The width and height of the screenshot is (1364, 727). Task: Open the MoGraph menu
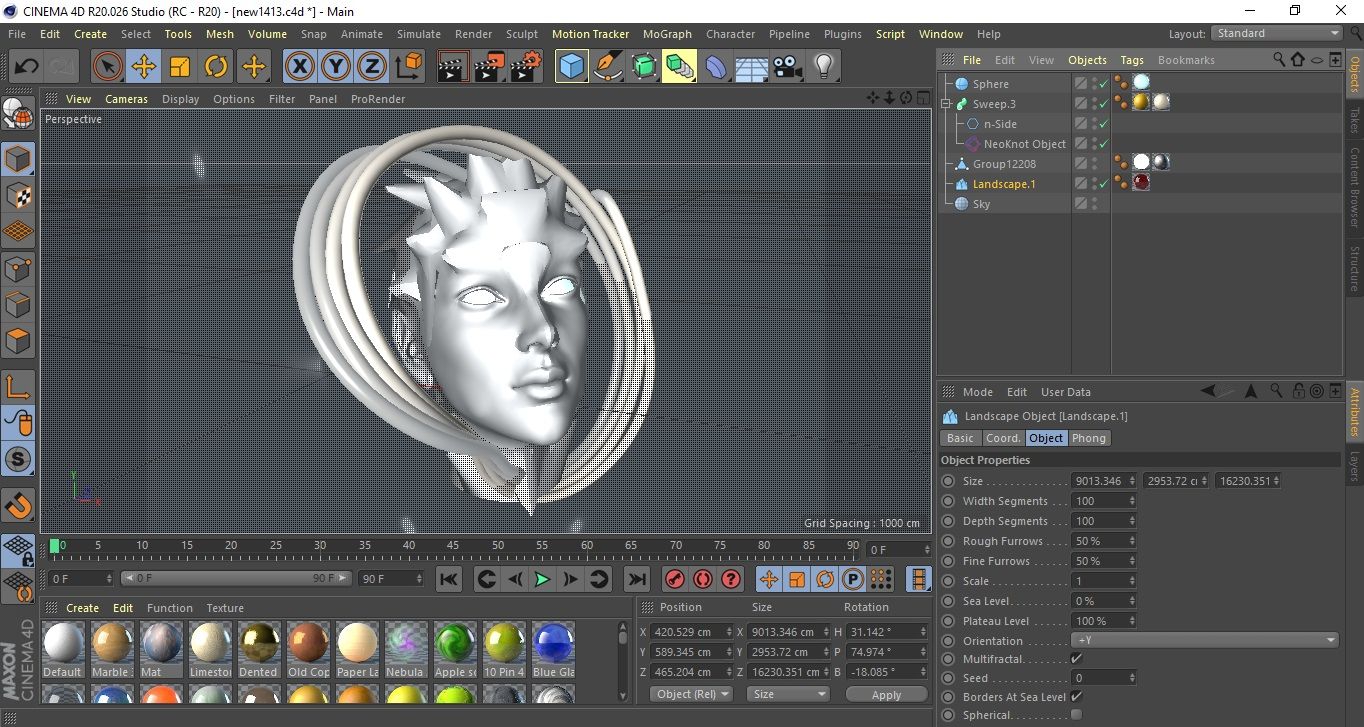[667, 34]
